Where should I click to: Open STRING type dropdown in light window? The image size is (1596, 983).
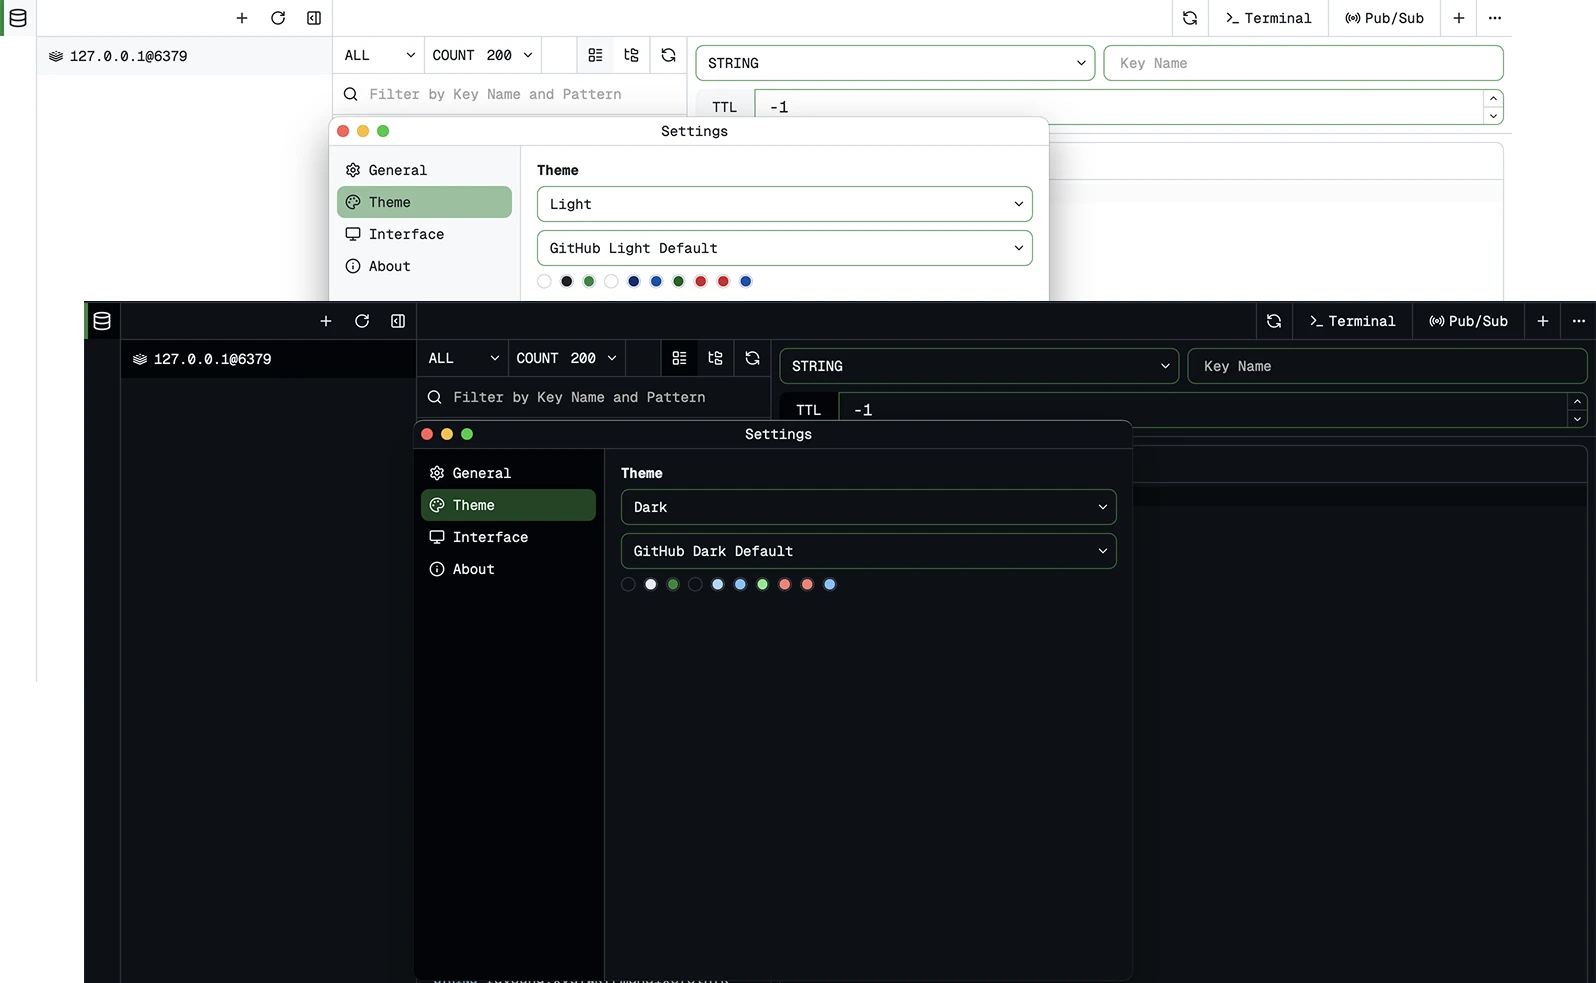click(x=895, y=63)
